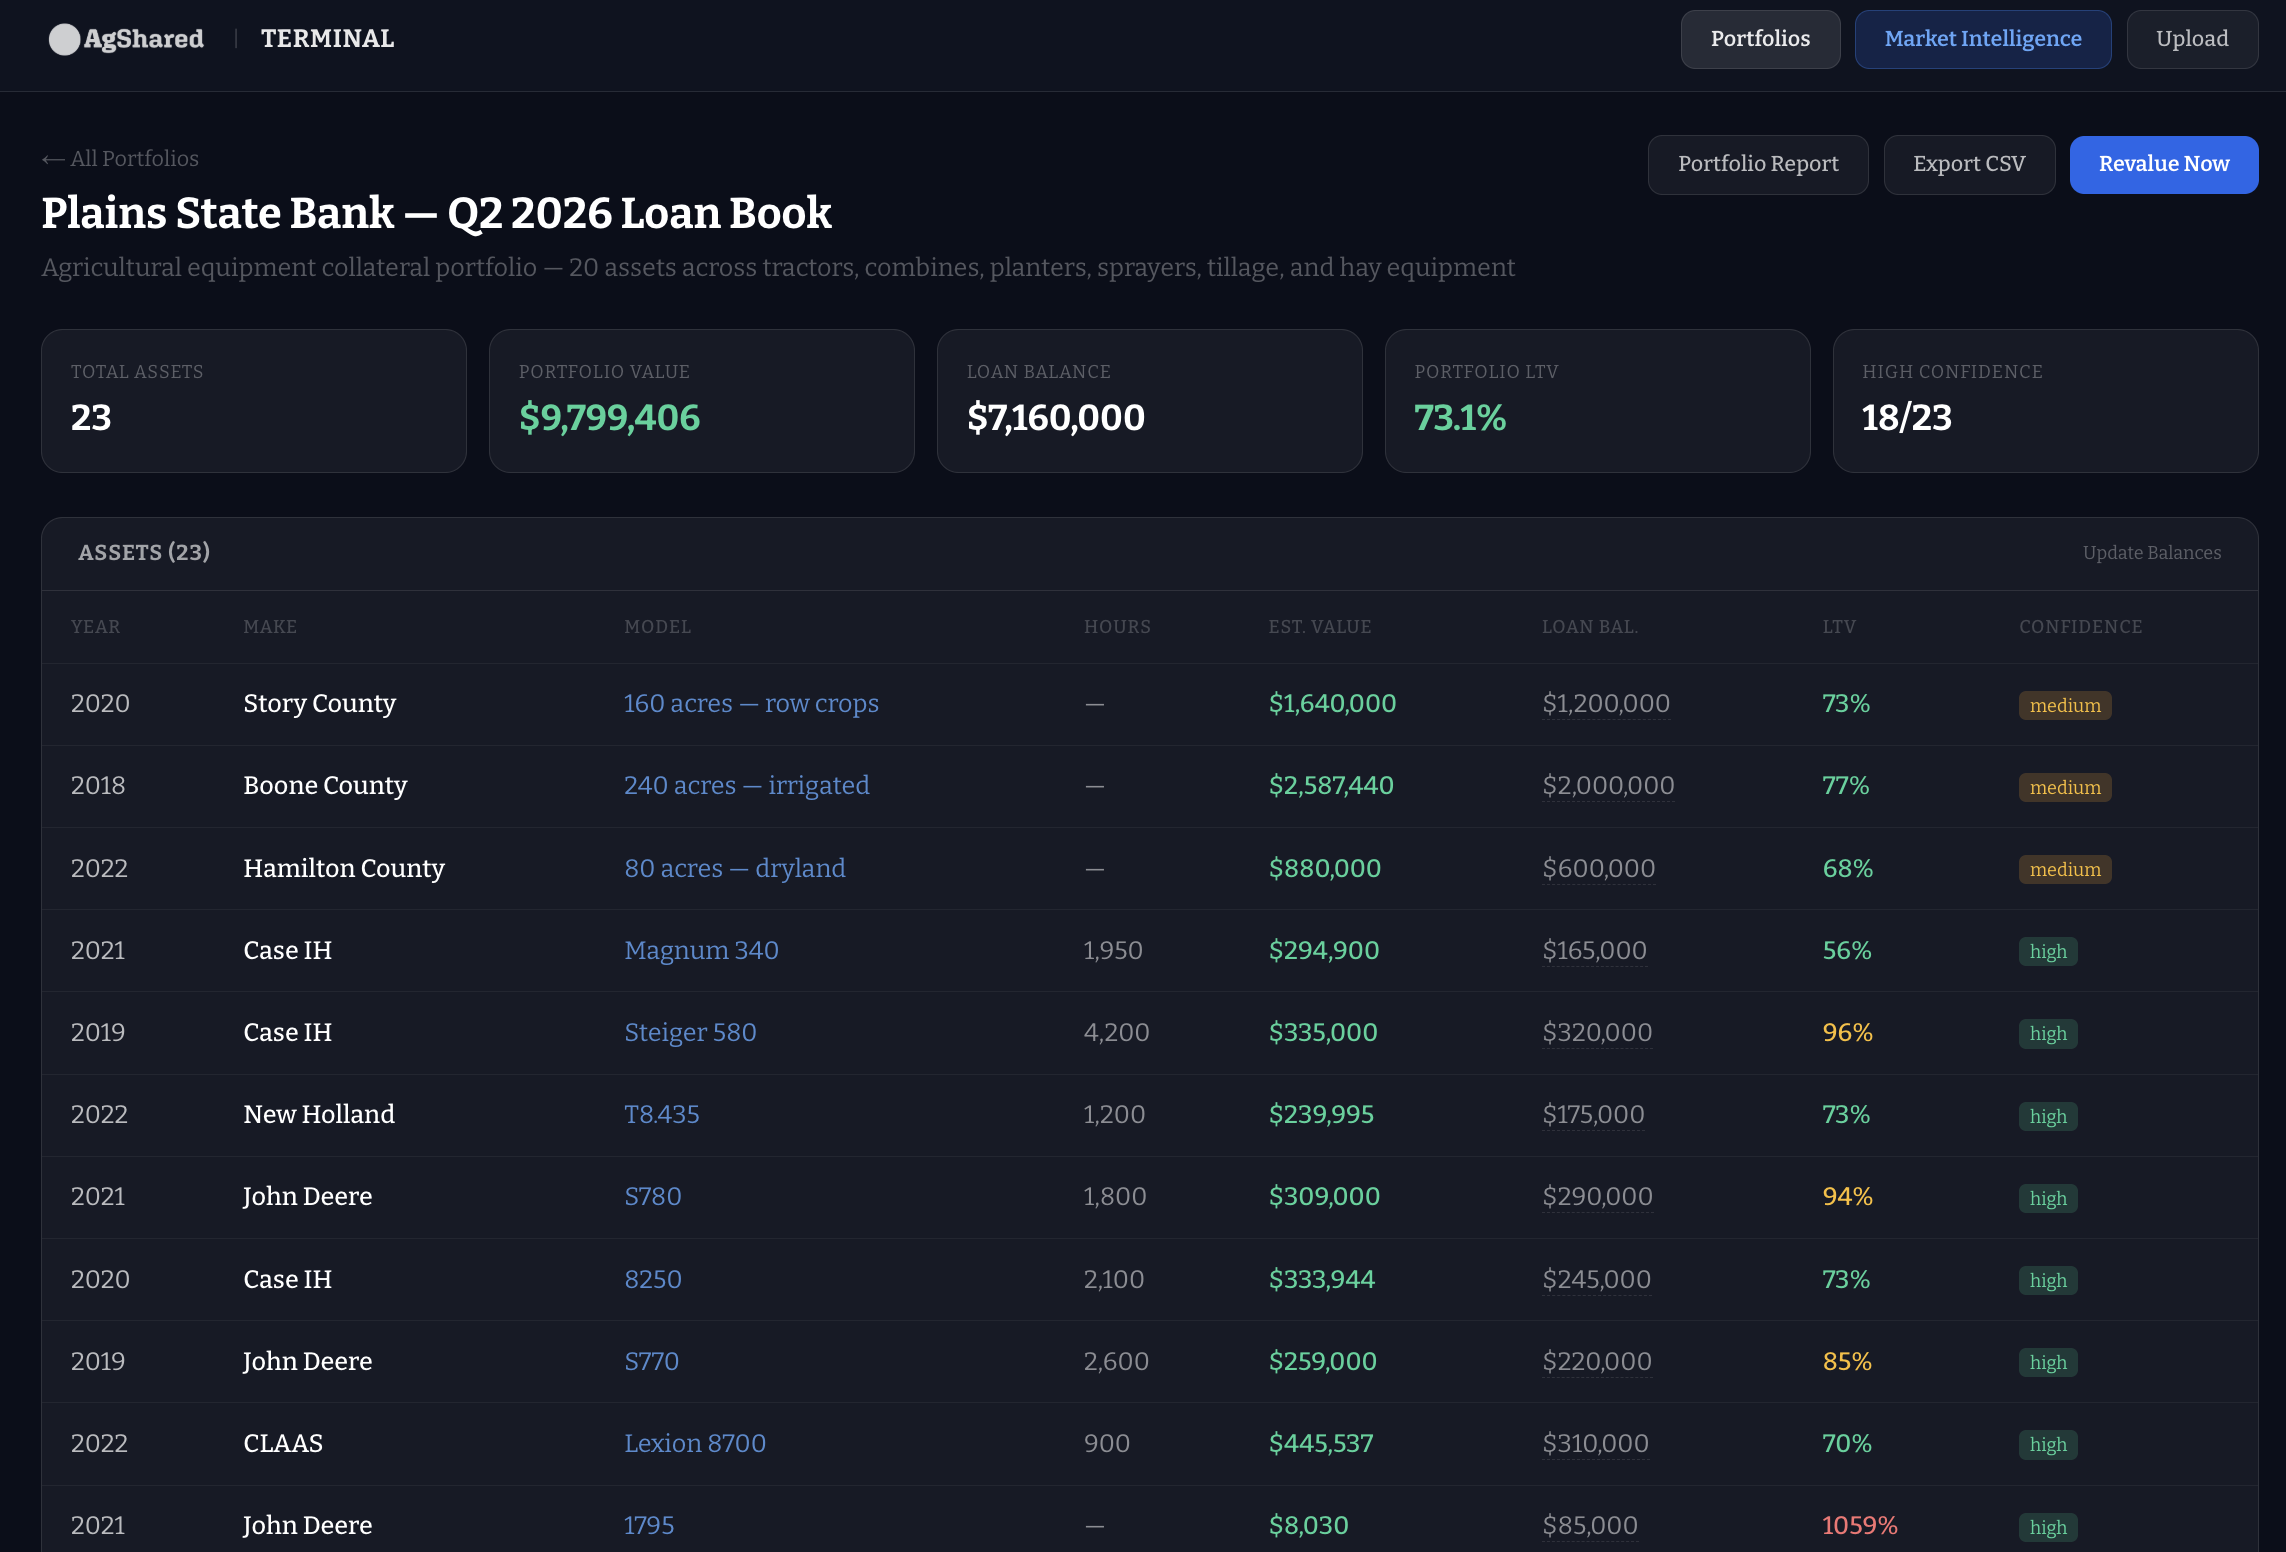Image resolution: width=2286 pixels, height=1552 pixels.
Task: Click the Export CSV button
Action: (x=1969, y=164)
